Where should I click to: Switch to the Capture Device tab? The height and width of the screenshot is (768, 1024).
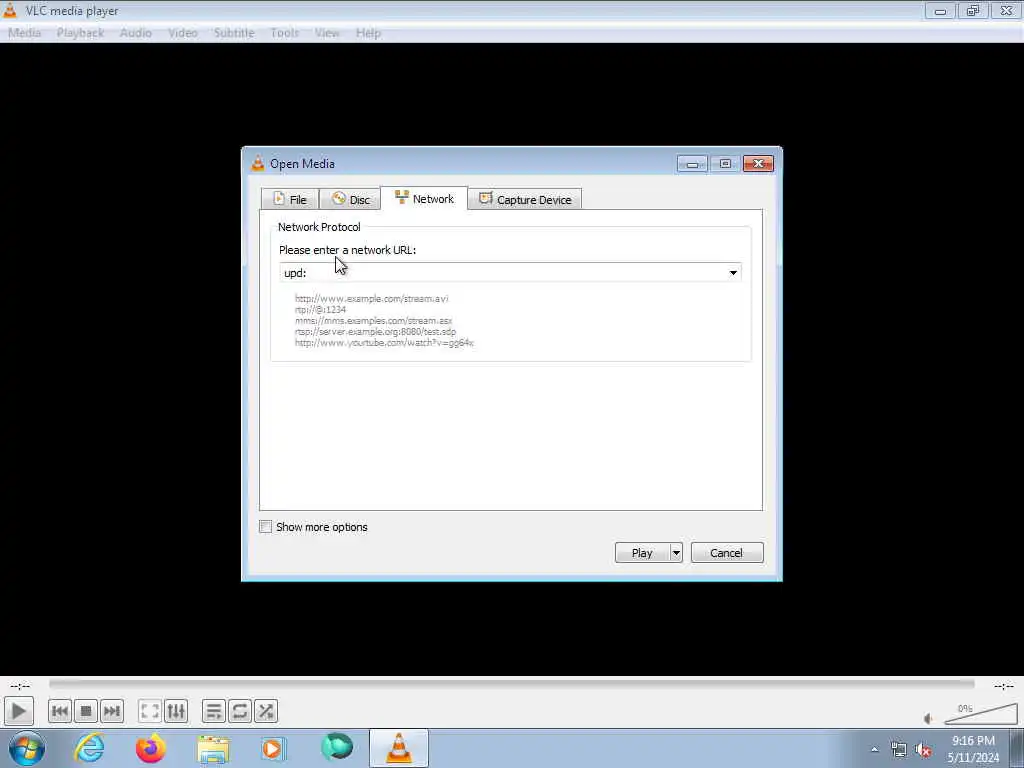pos(524,199)
